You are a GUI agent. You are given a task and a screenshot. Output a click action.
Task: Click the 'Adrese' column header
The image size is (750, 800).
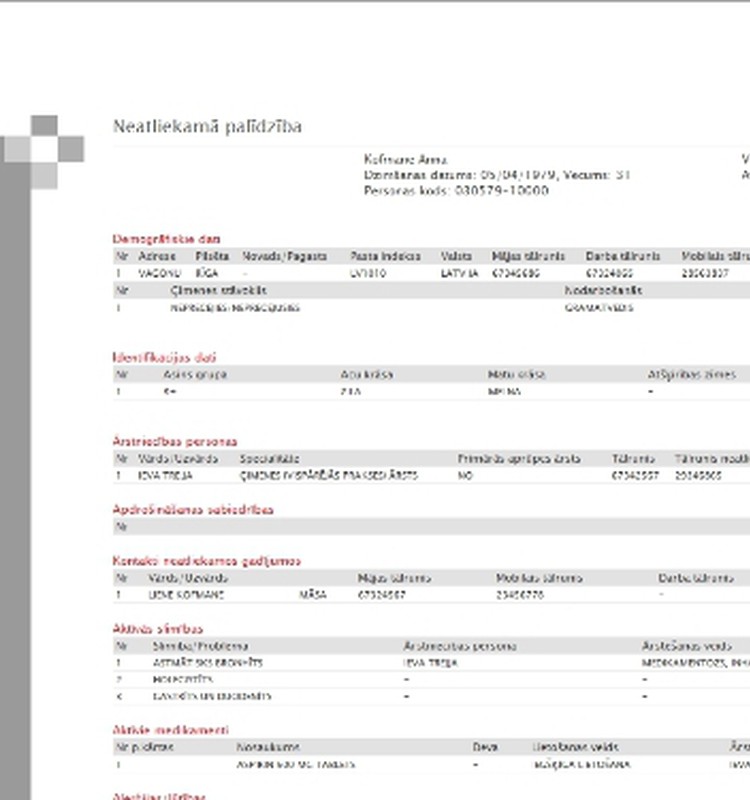157,256
